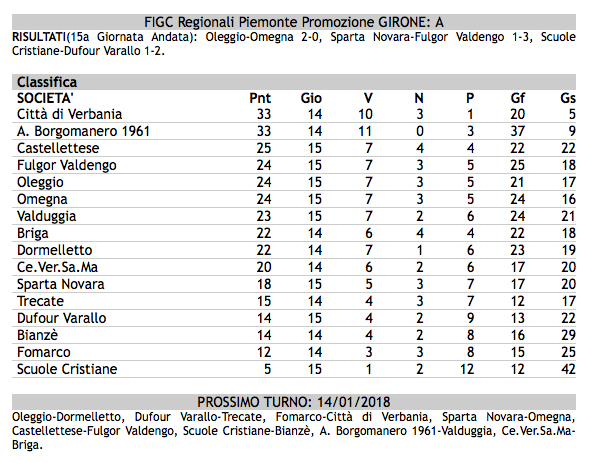This screenshot has height=463, width=595.
Task: Select Omegna in the standings table
Action: coord(42,199)
